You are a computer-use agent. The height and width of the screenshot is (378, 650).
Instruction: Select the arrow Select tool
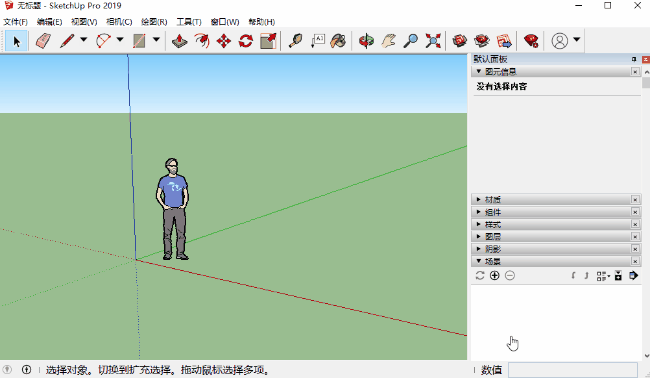(17, 41)
